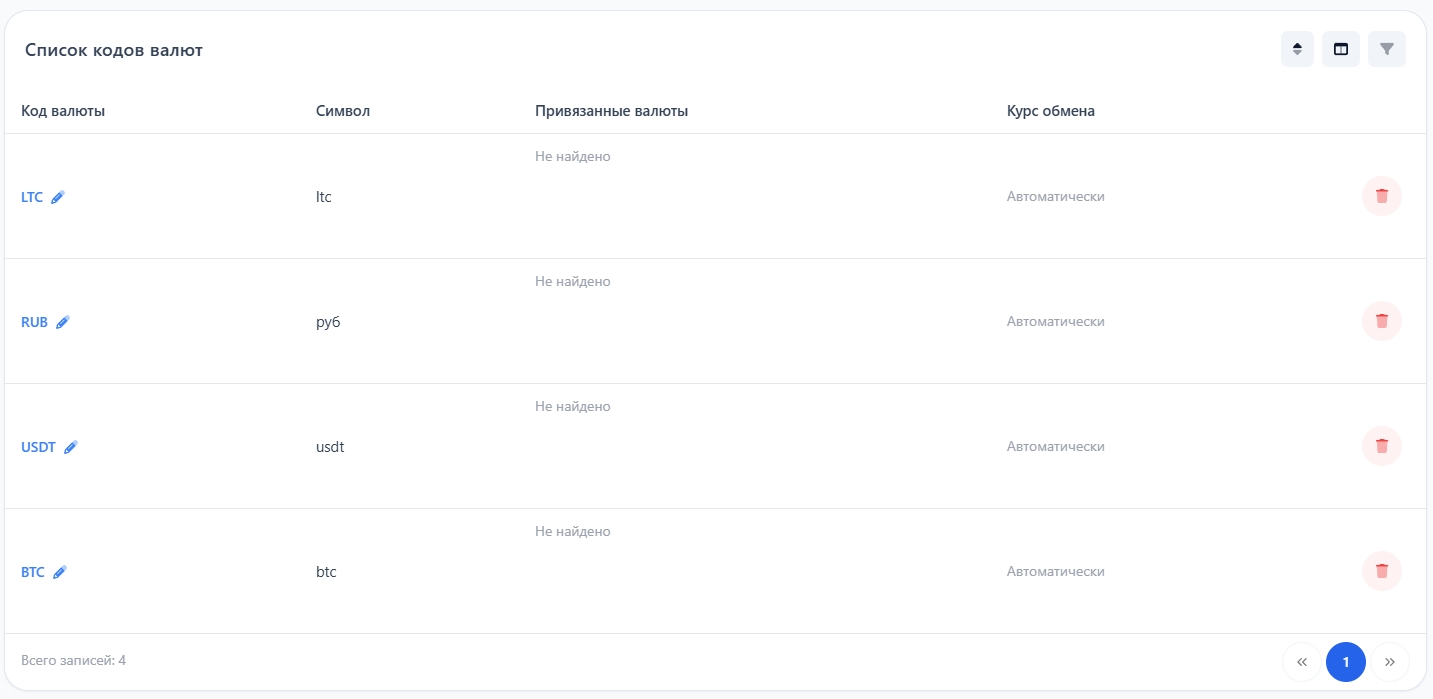Delete the LTC currency row
This screenshot has height=699, width=1433.
tap(1381, 196)
